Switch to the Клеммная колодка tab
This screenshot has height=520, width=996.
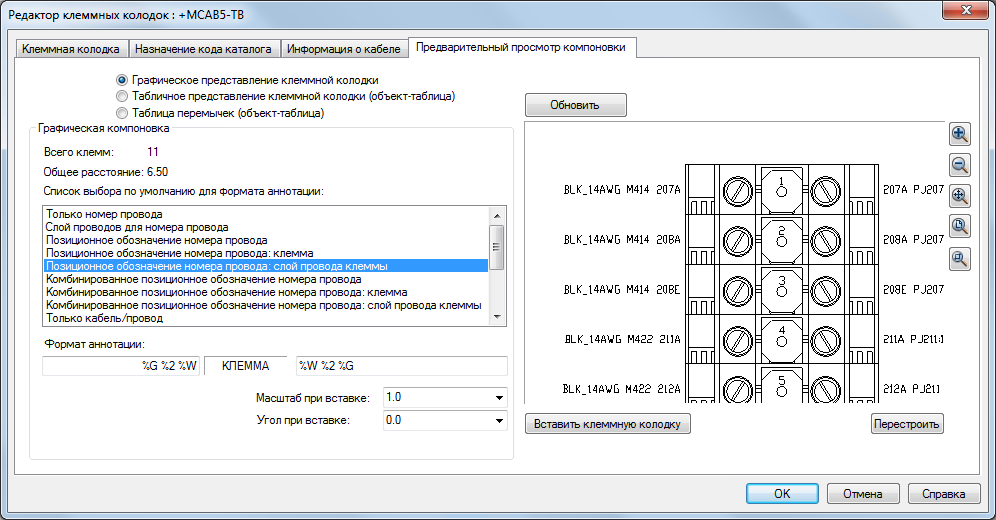click(x=71, y=49)
